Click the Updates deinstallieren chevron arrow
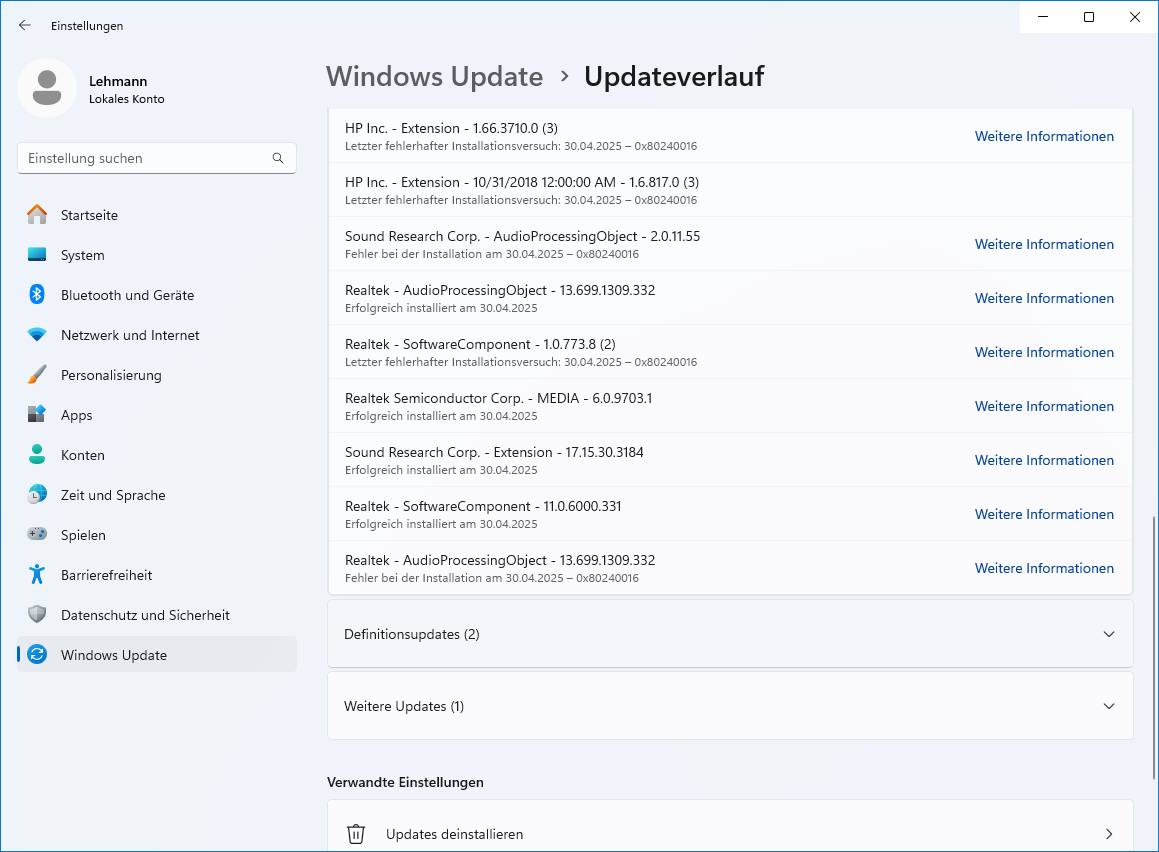 click(x=1109, y=834)
